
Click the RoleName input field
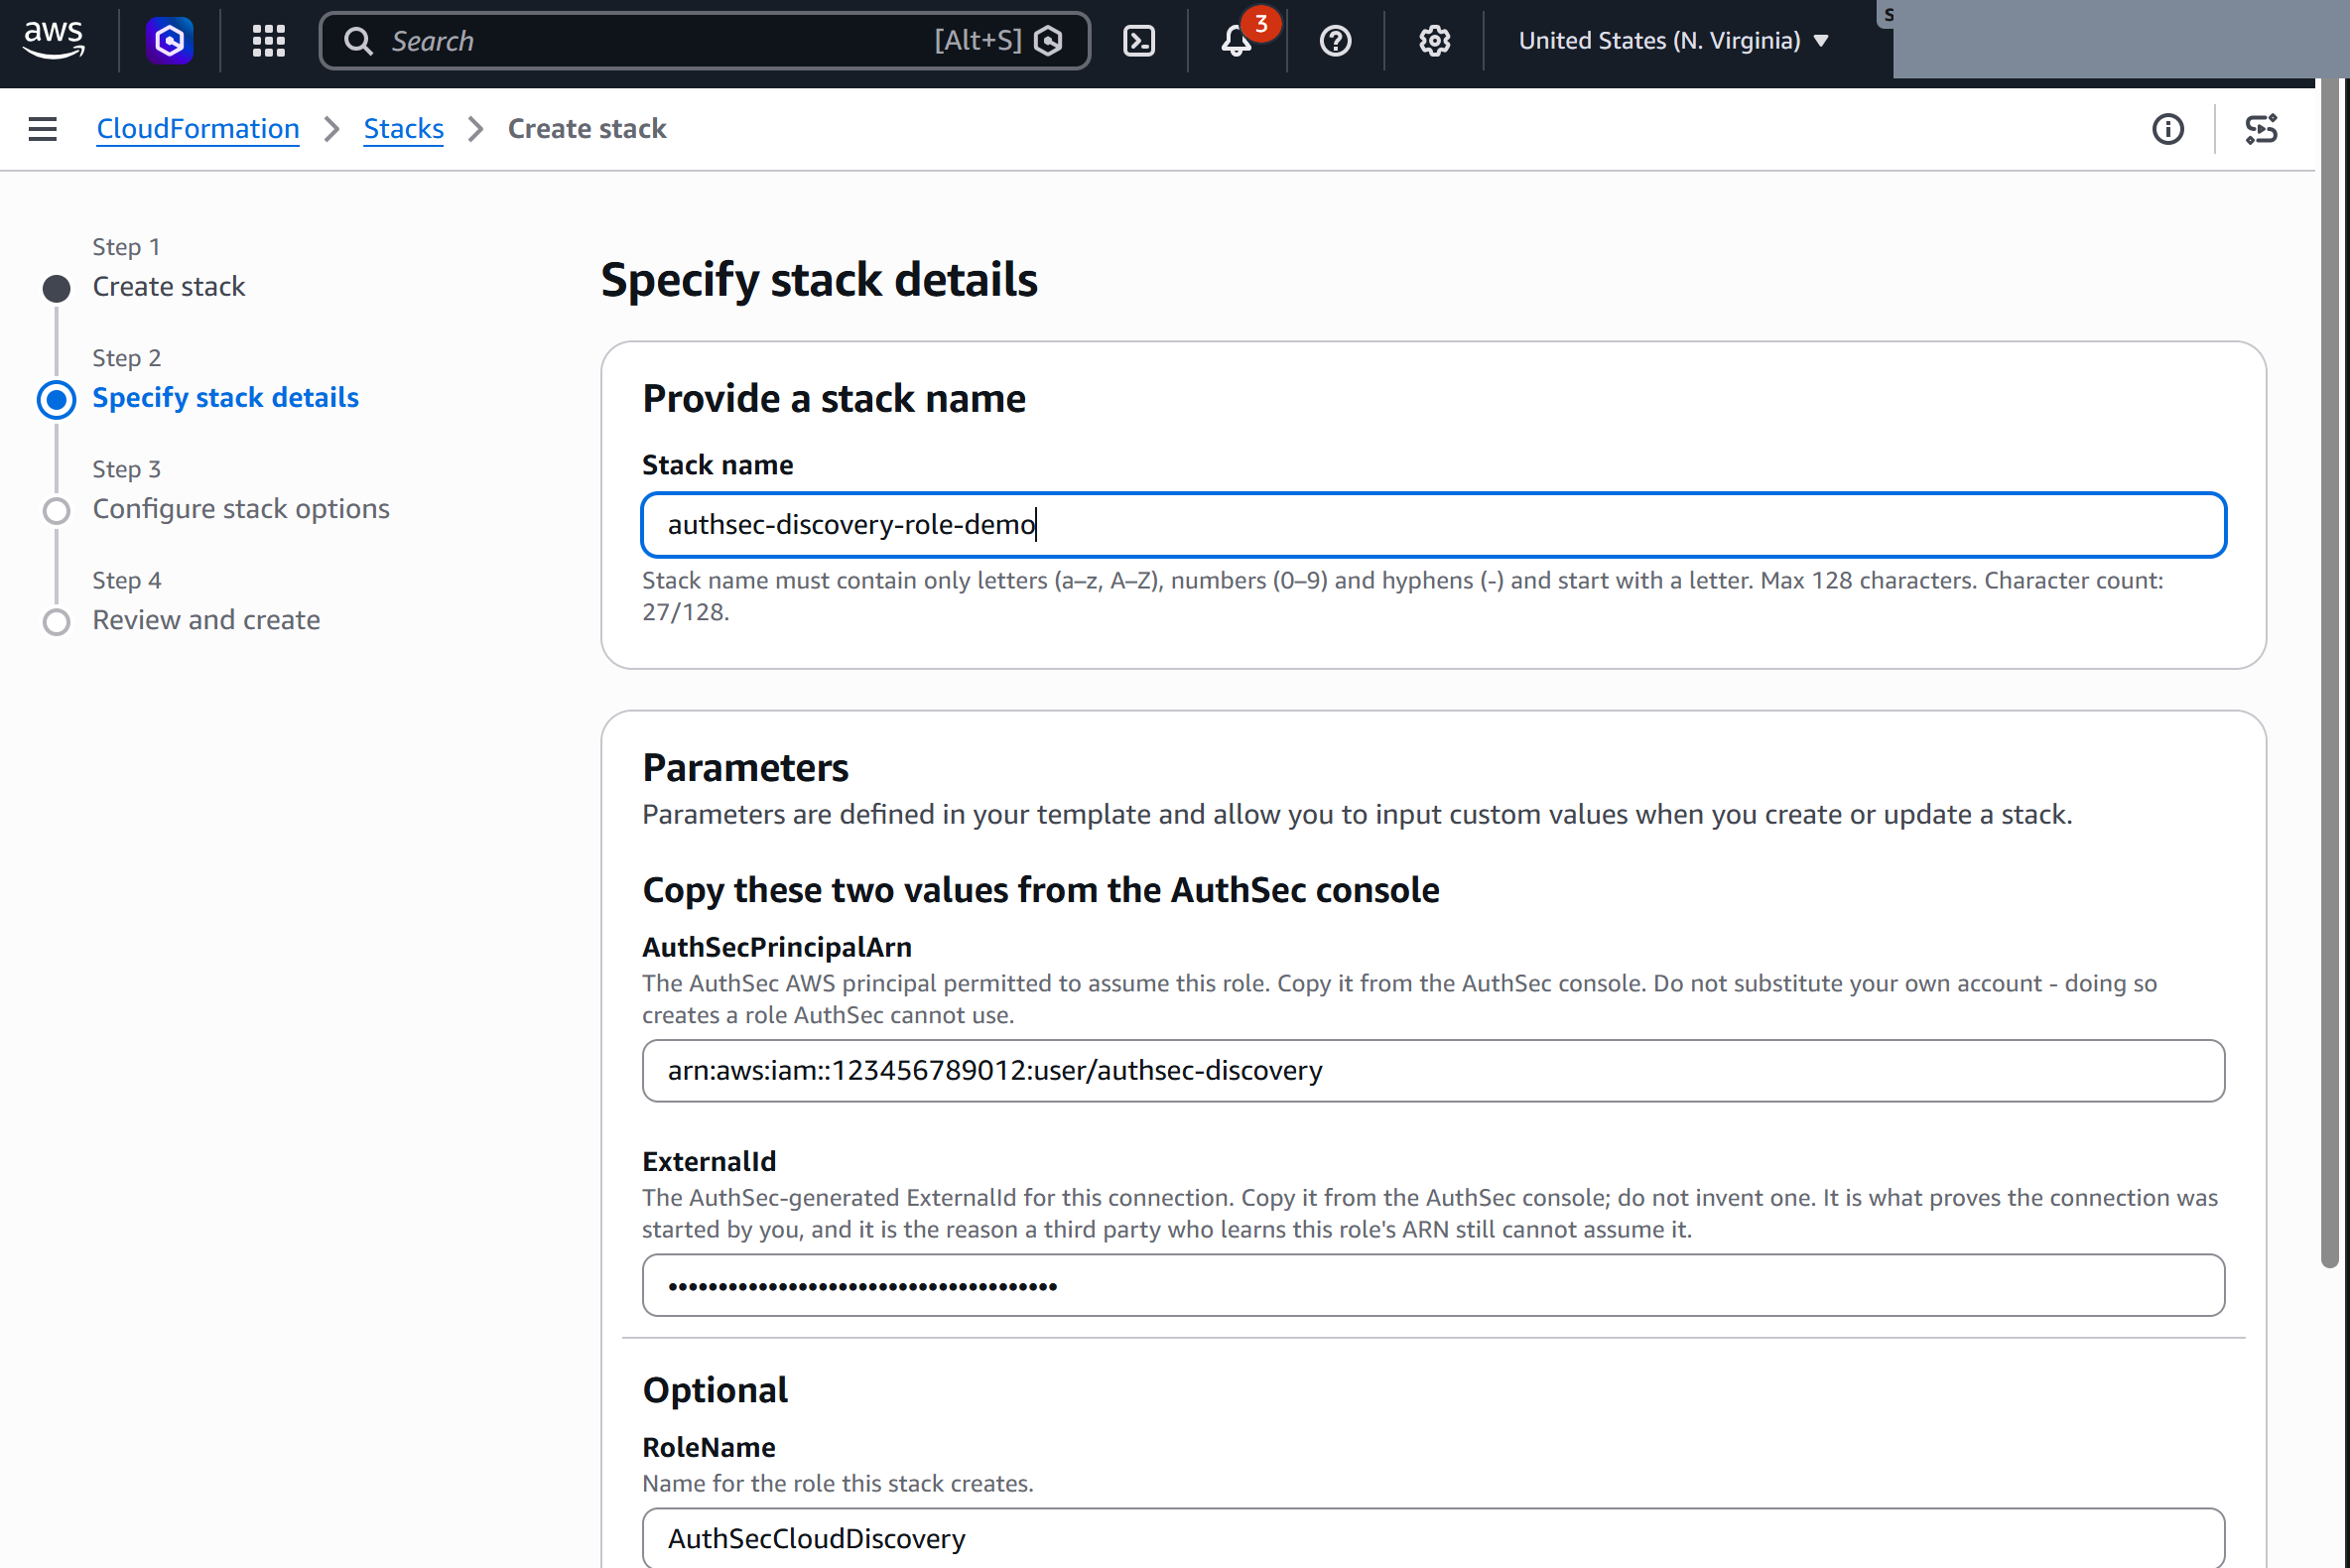pyautogui.click(x=1433, y=1538)
